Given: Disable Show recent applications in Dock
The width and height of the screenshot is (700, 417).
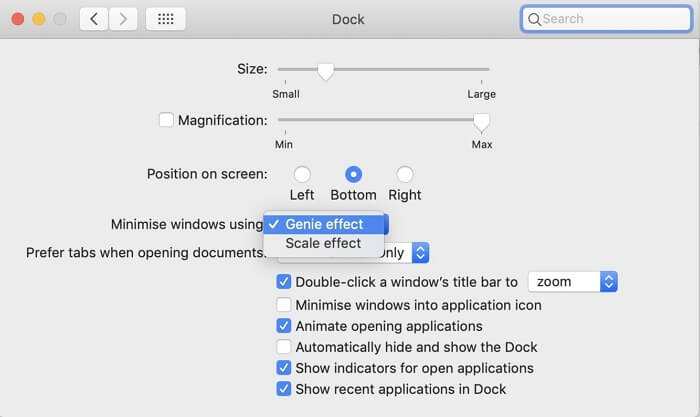Looking at the screenshot, I should [x=284, y=389].
